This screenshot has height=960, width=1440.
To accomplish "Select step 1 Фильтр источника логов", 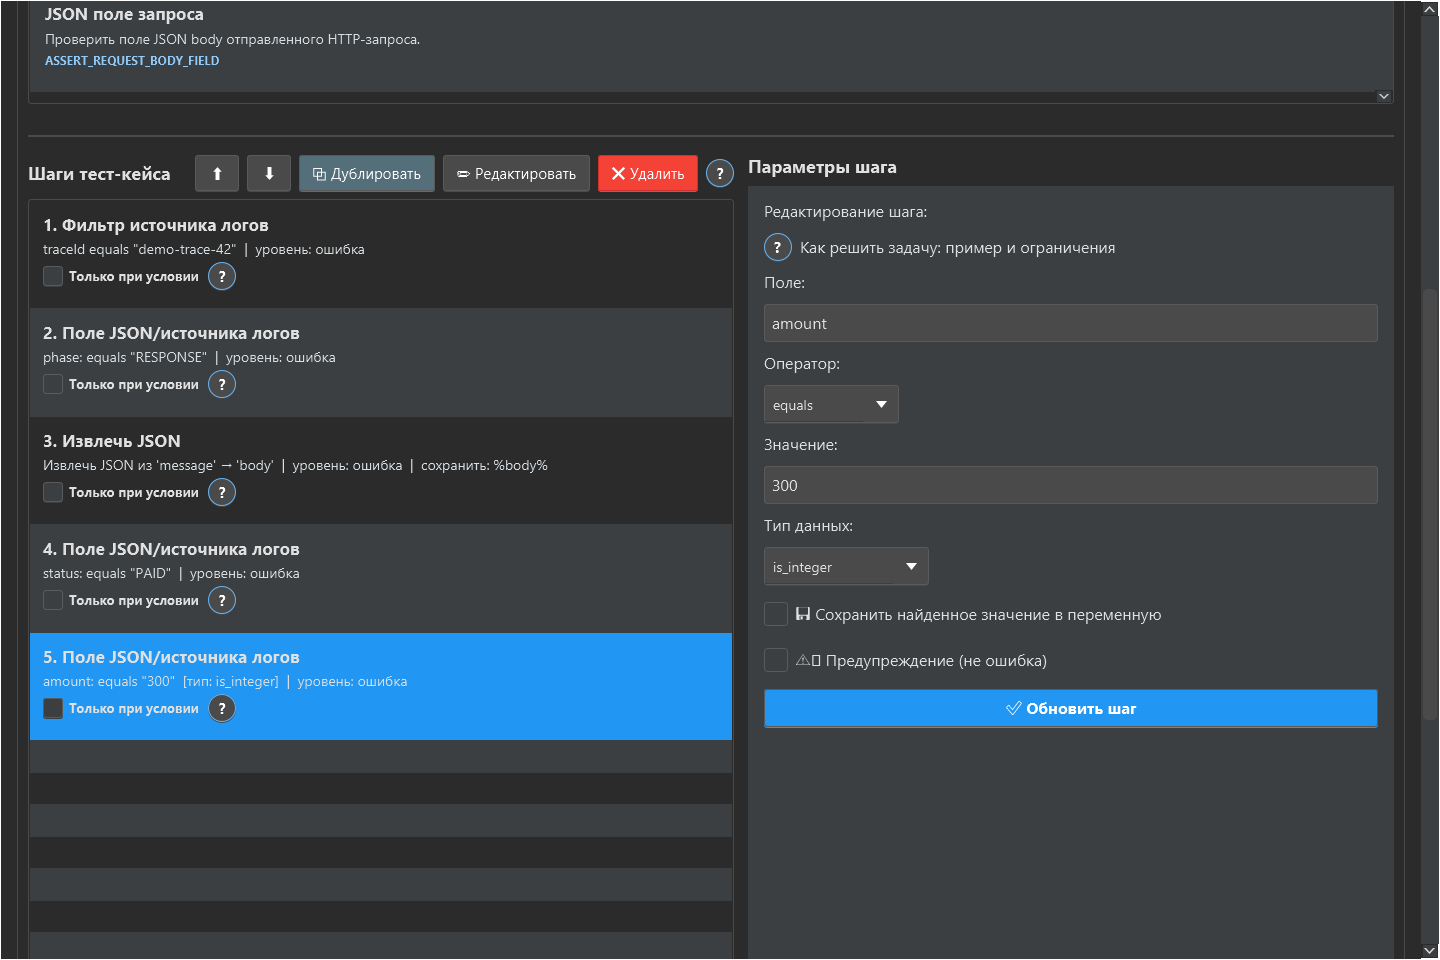I will point(381,254).
